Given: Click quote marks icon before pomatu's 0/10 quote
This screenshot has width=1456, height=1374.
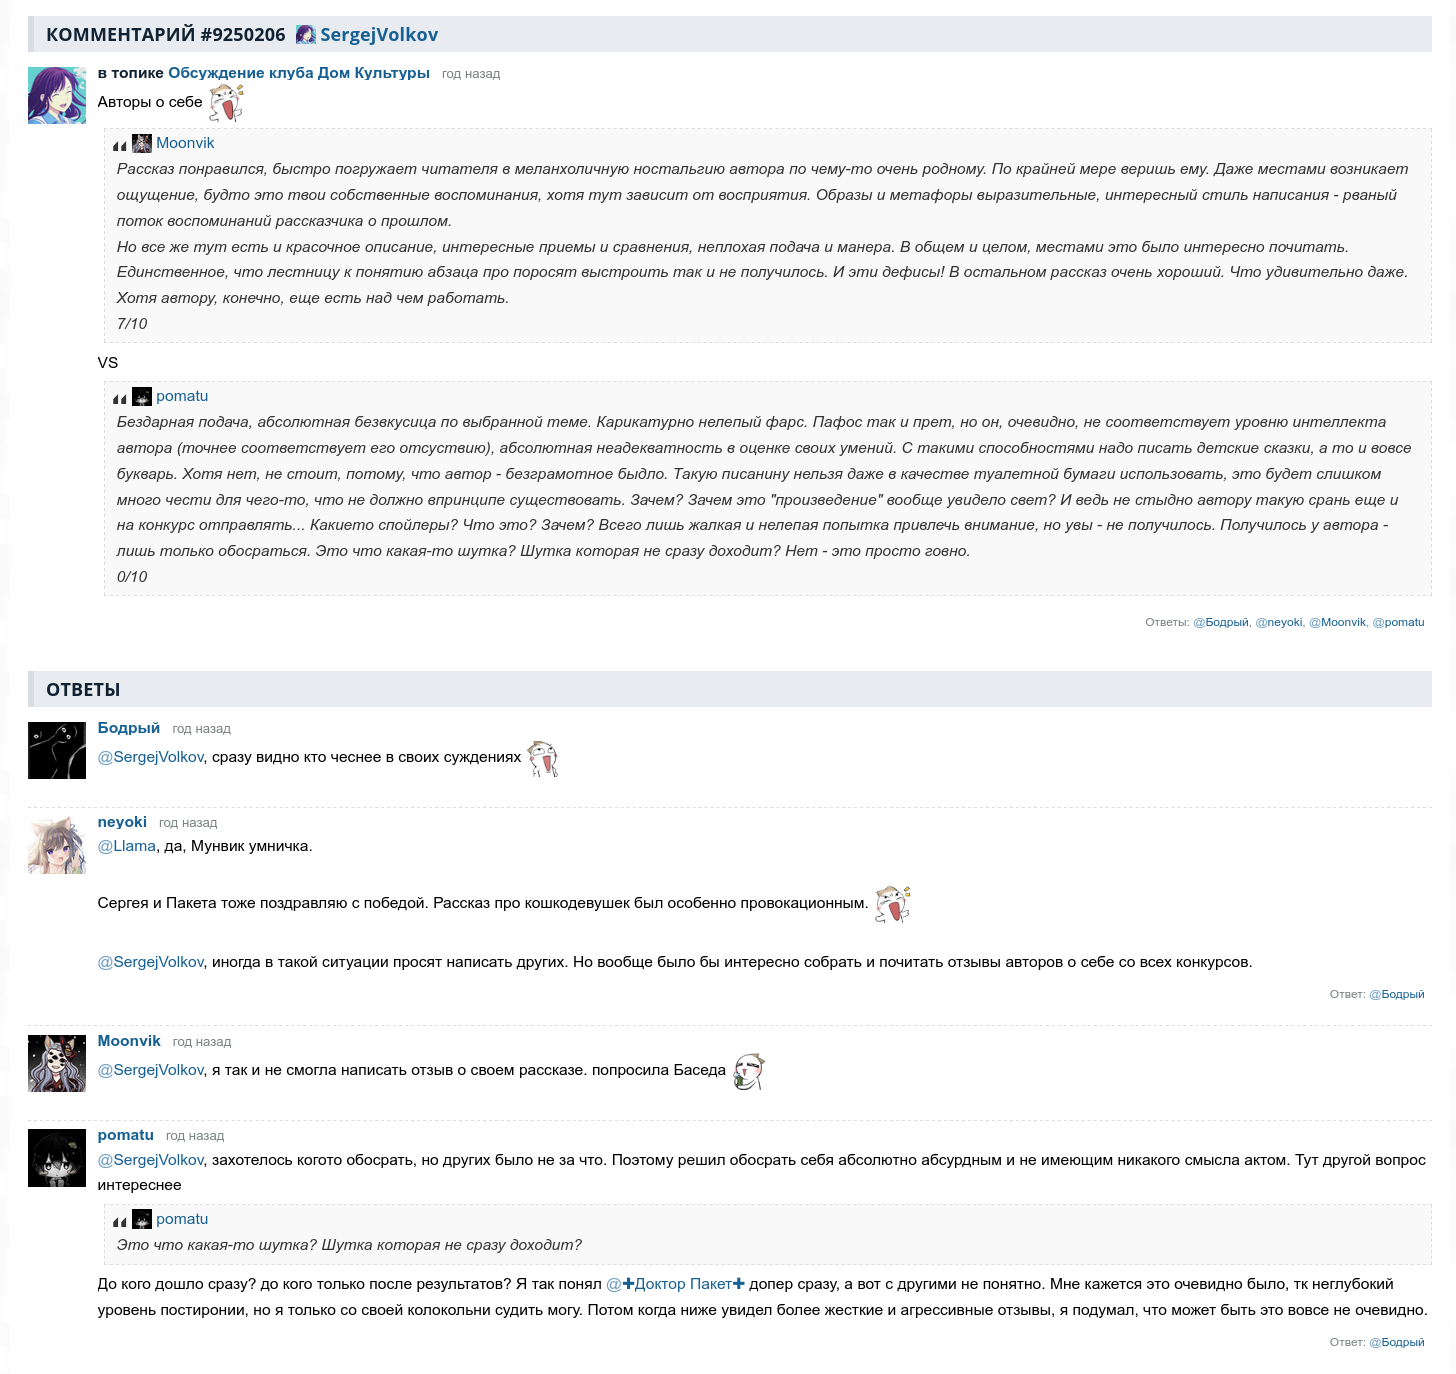Looking at the screenshot, I should click(x=120, y=399).
